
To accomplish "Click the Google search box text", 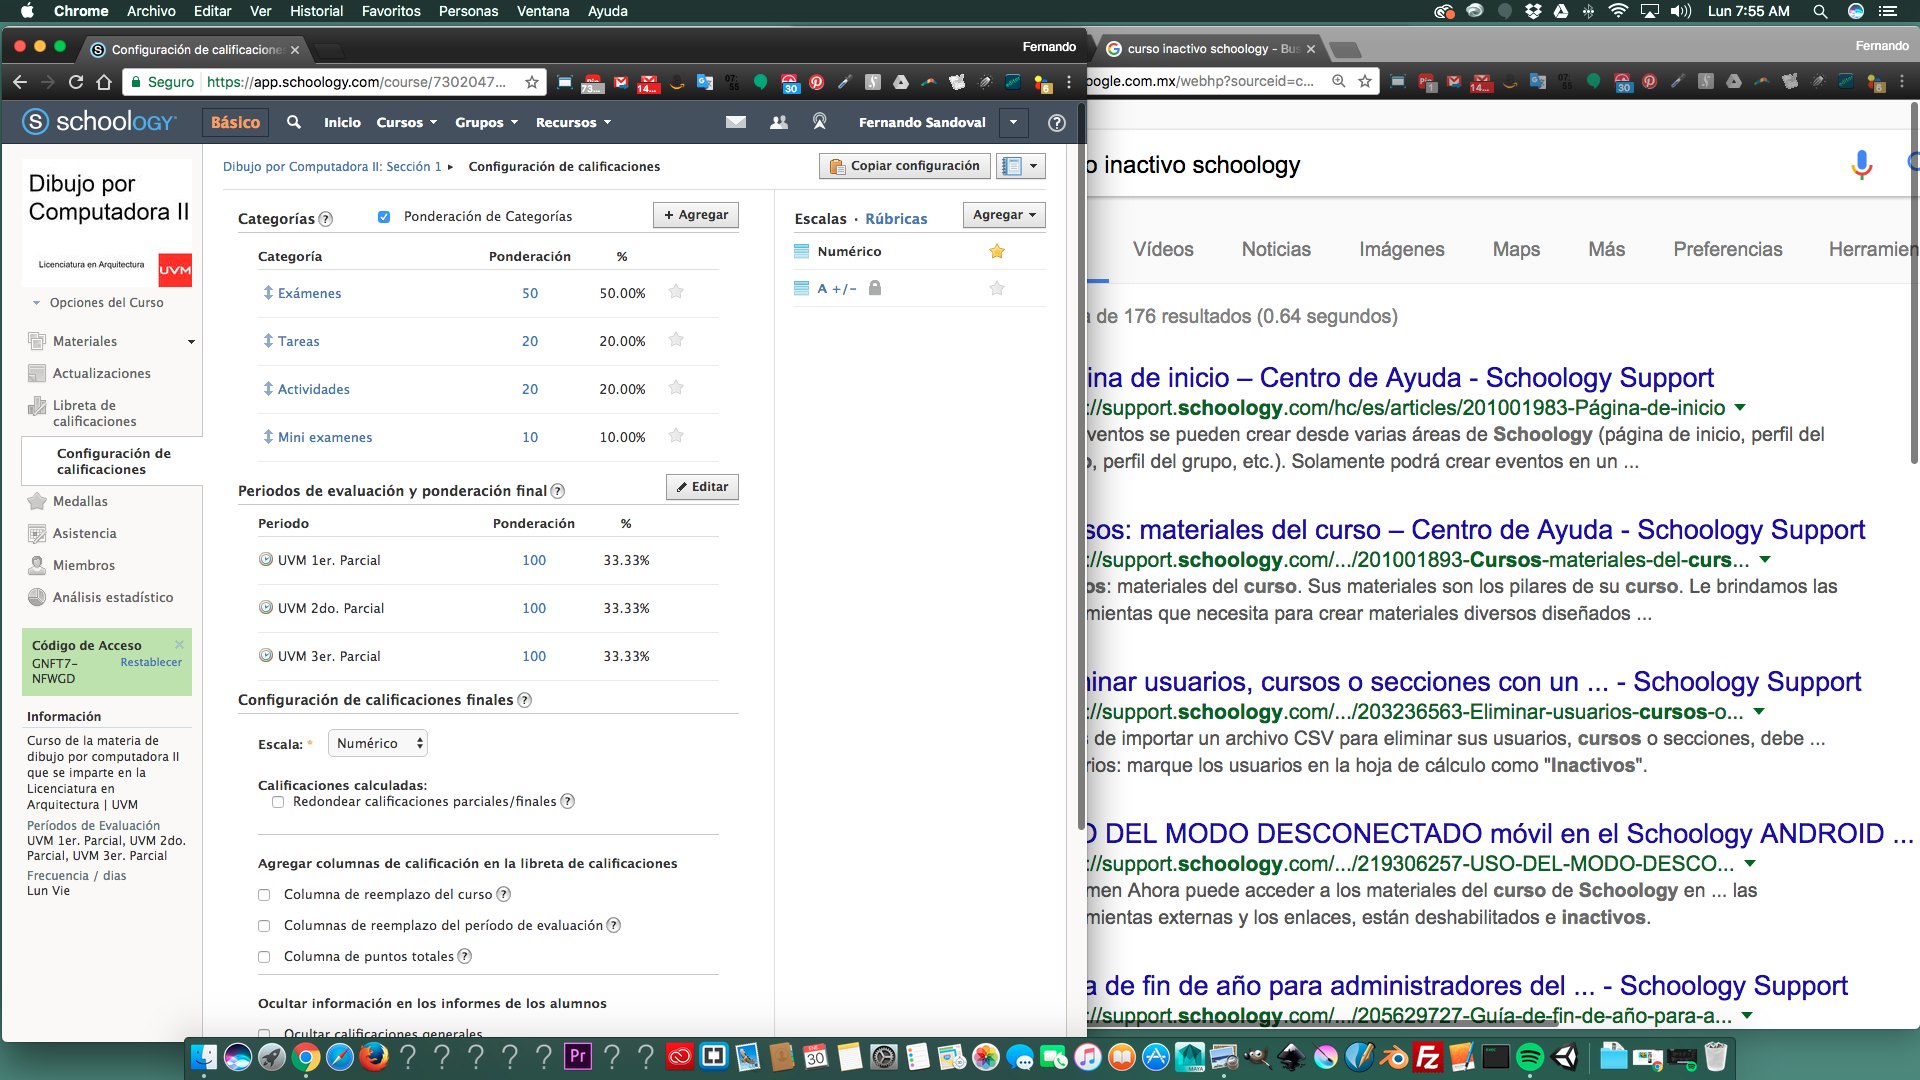I will (1195, 165).
